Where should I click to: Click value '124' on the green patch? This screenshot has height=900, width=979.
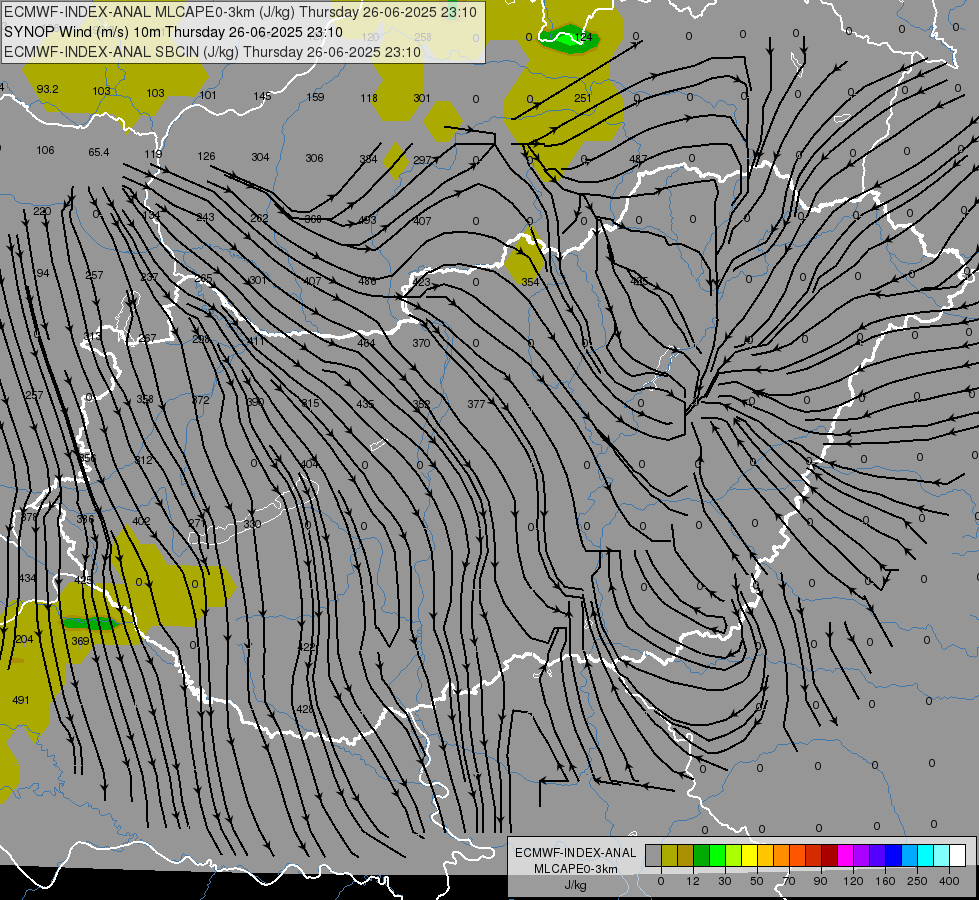pos(583,37)
